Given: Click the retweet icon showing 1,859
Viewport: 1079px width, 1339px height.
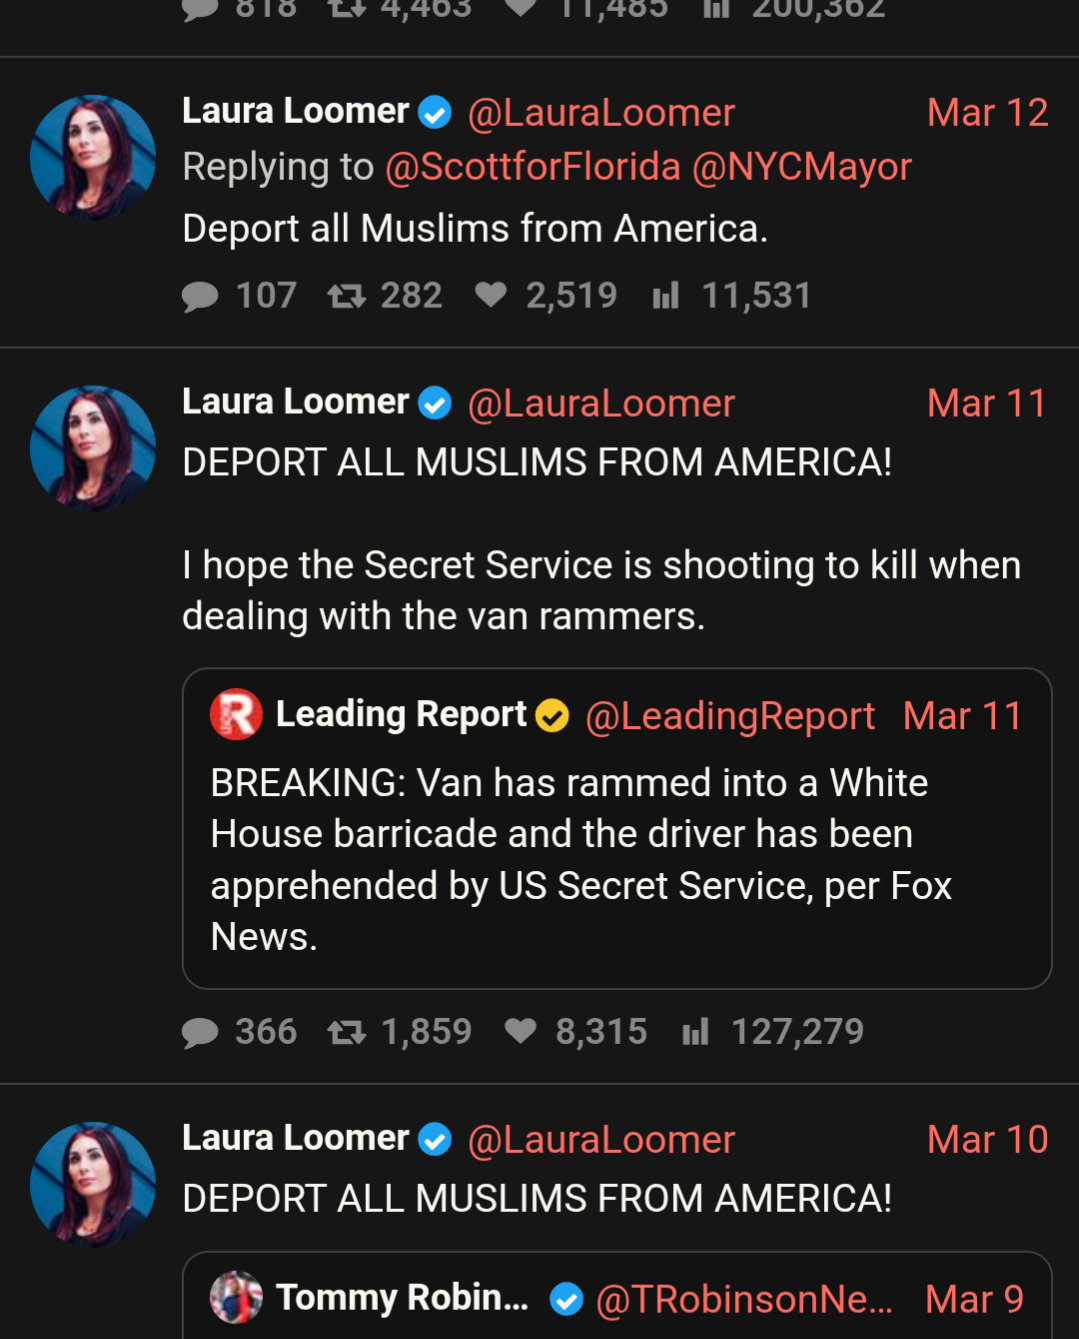Looking at the screenshot, I should click(347, 1032).
